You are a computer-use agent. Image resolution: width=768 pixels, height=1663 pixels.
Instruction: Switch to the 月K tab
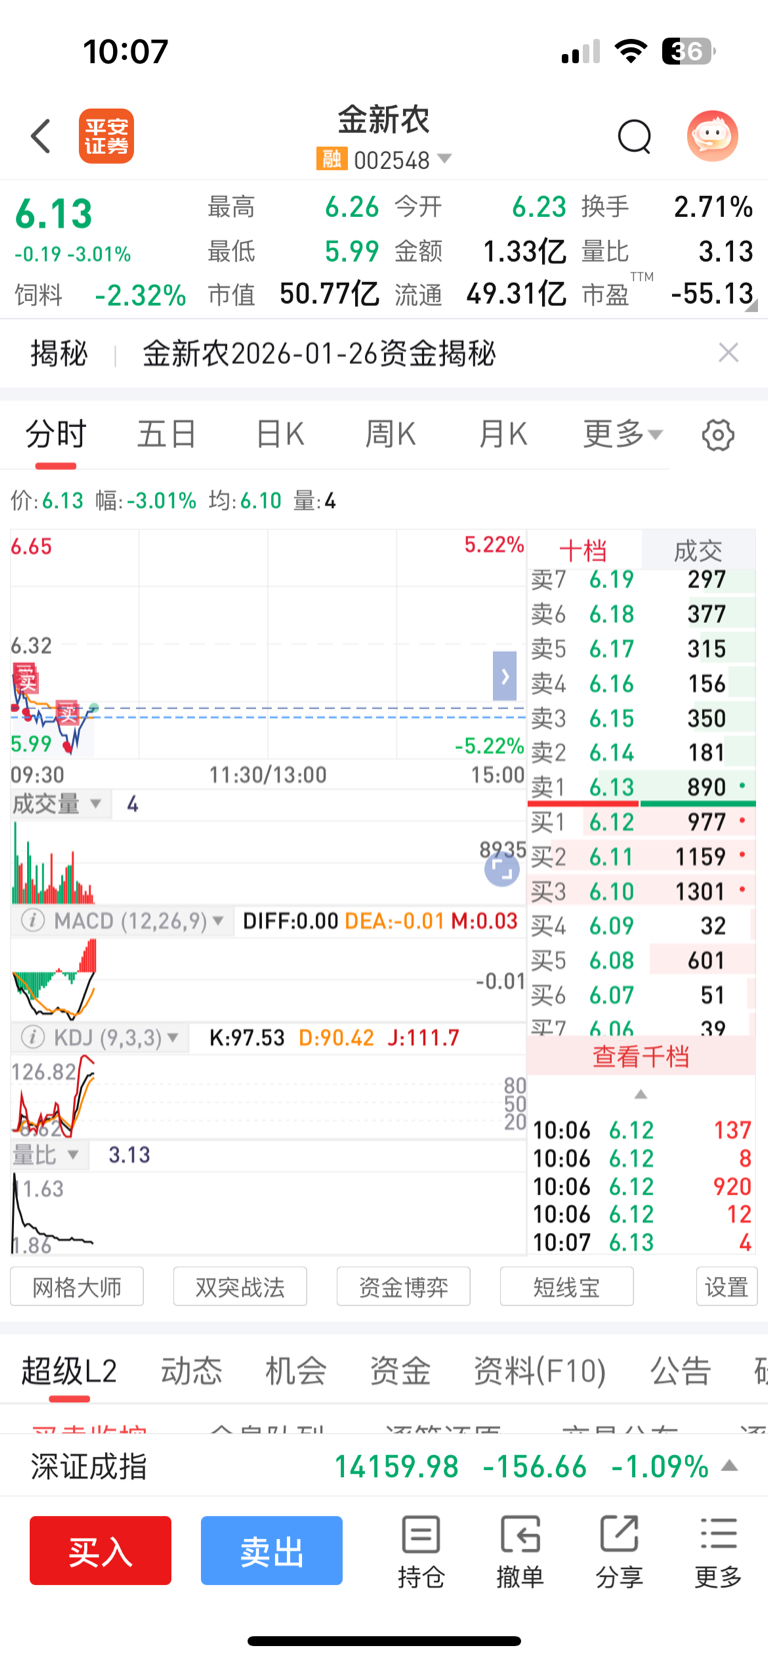pyautogui.click(x=503, y=434)
